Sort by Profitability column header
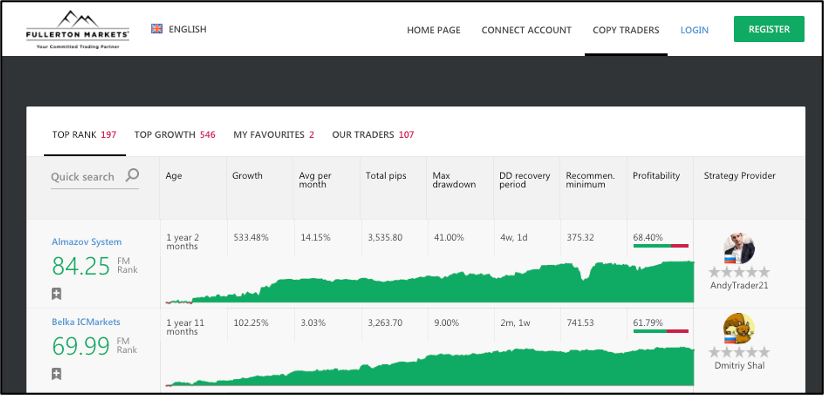 point(656,176)
